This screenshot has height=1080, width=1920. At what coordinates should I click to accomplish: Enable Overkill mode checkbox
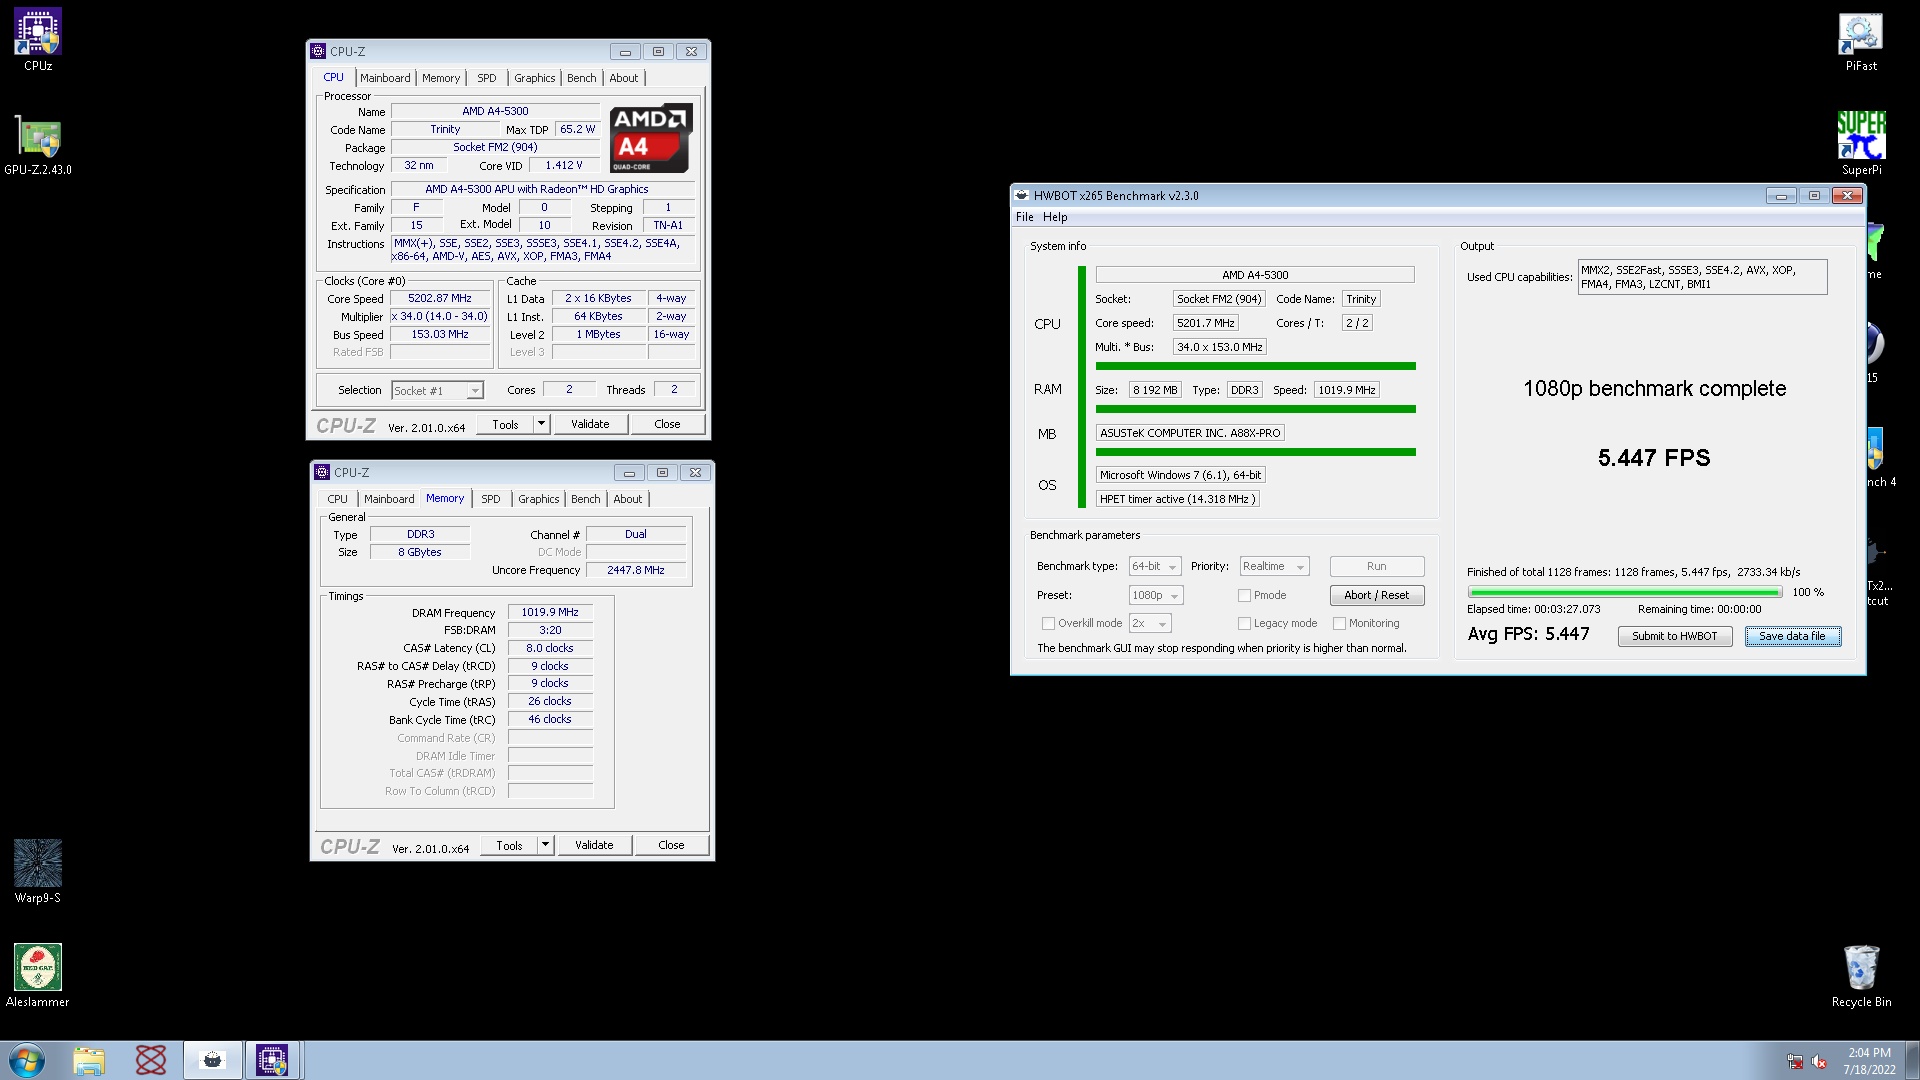[1048, 623]
